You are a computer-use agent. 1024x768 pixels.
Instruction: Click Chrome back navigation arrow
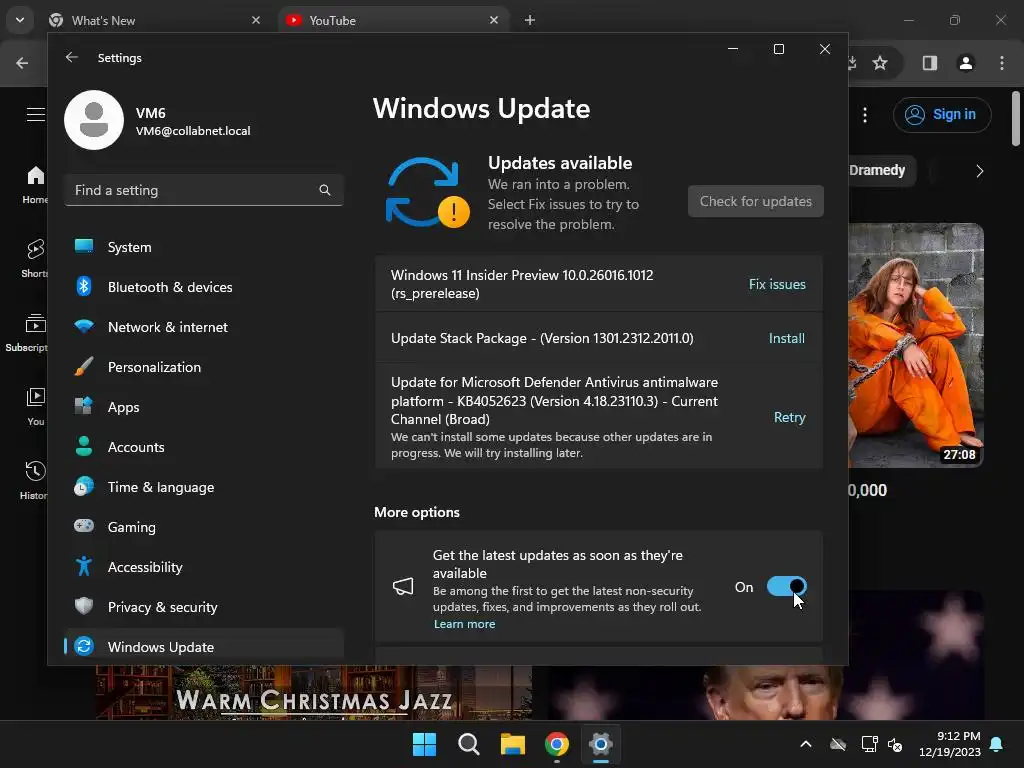22,63
